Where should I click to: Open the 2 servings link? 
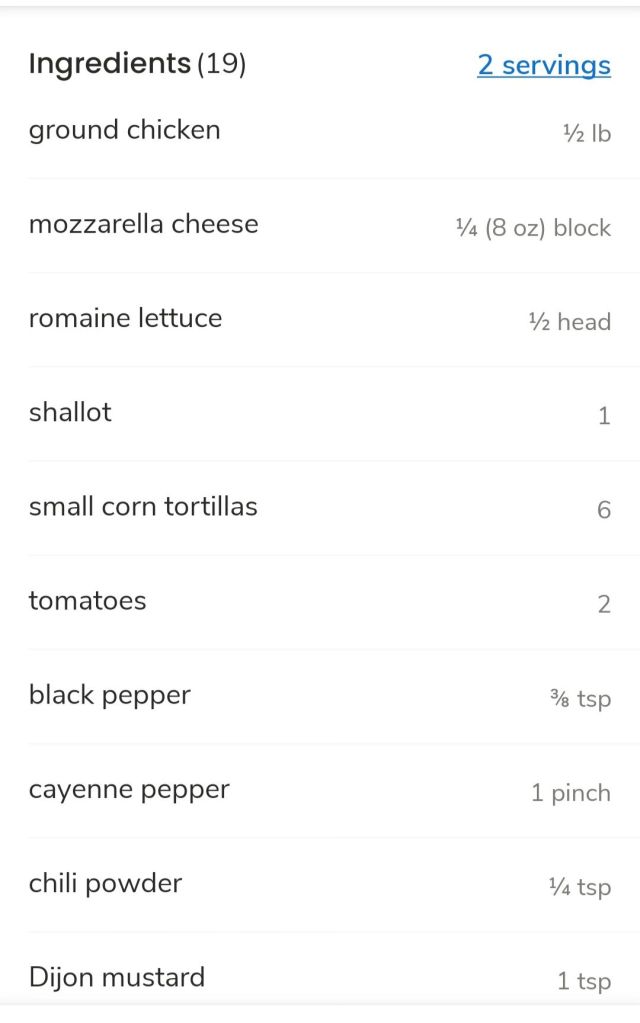tap(543, 65)
